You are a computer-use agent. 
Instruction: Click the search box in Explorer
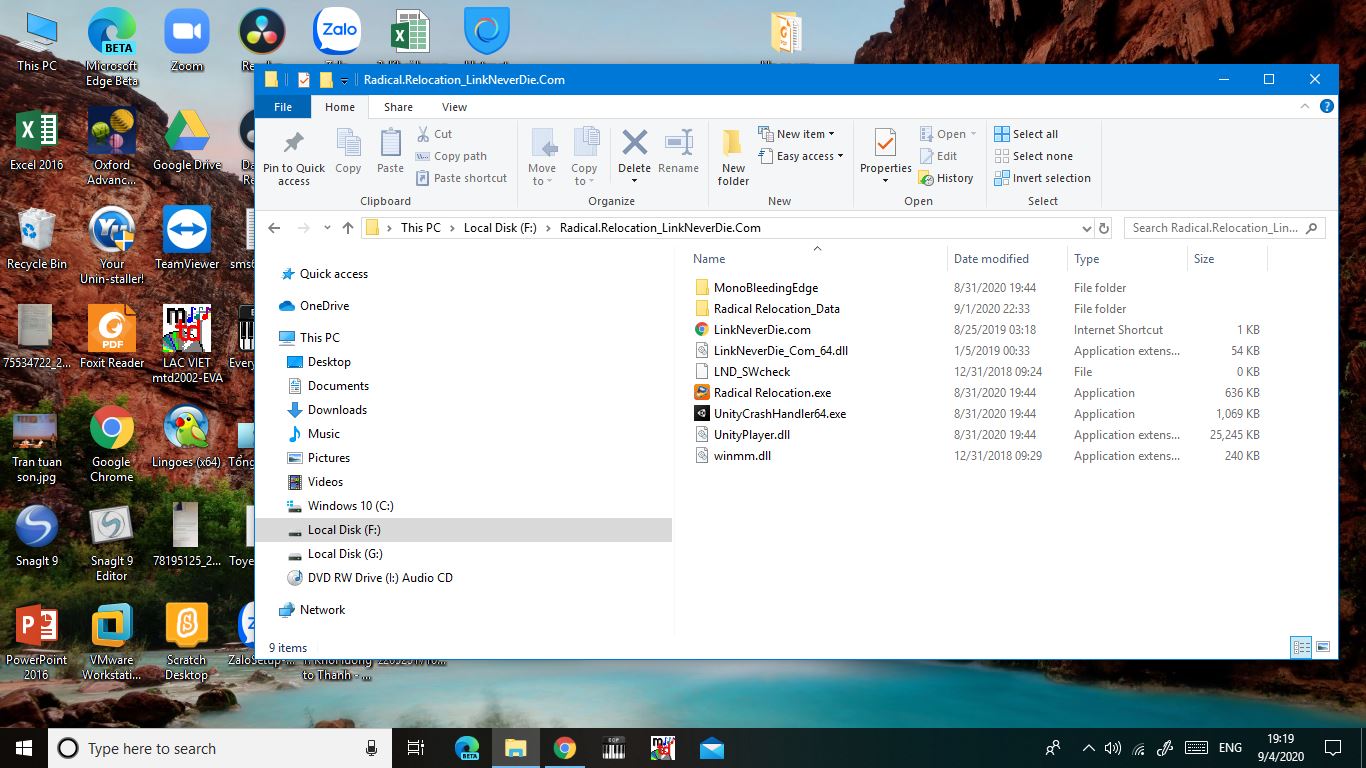tap(1215, 228)
